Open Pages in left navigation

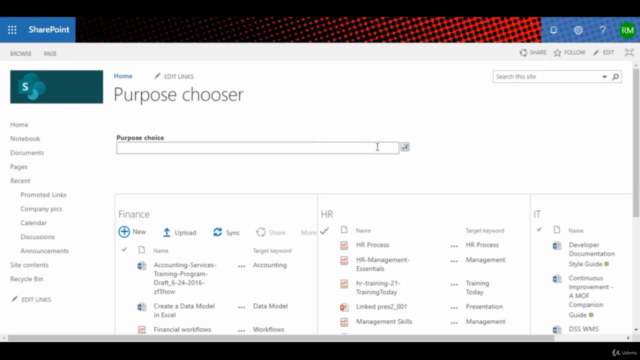tap(19, 167)
